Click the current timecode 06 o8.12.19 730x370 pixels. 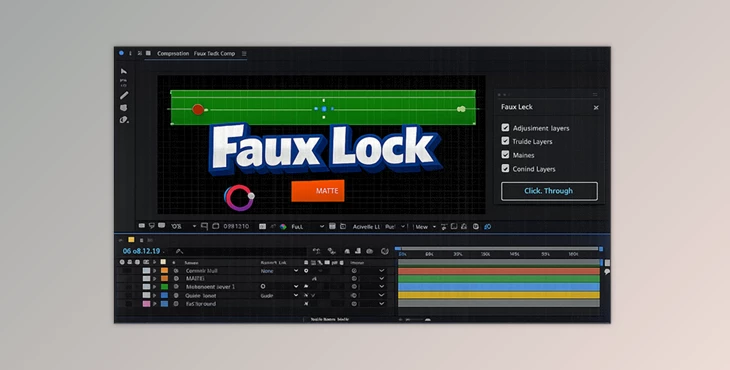(142, 251)
